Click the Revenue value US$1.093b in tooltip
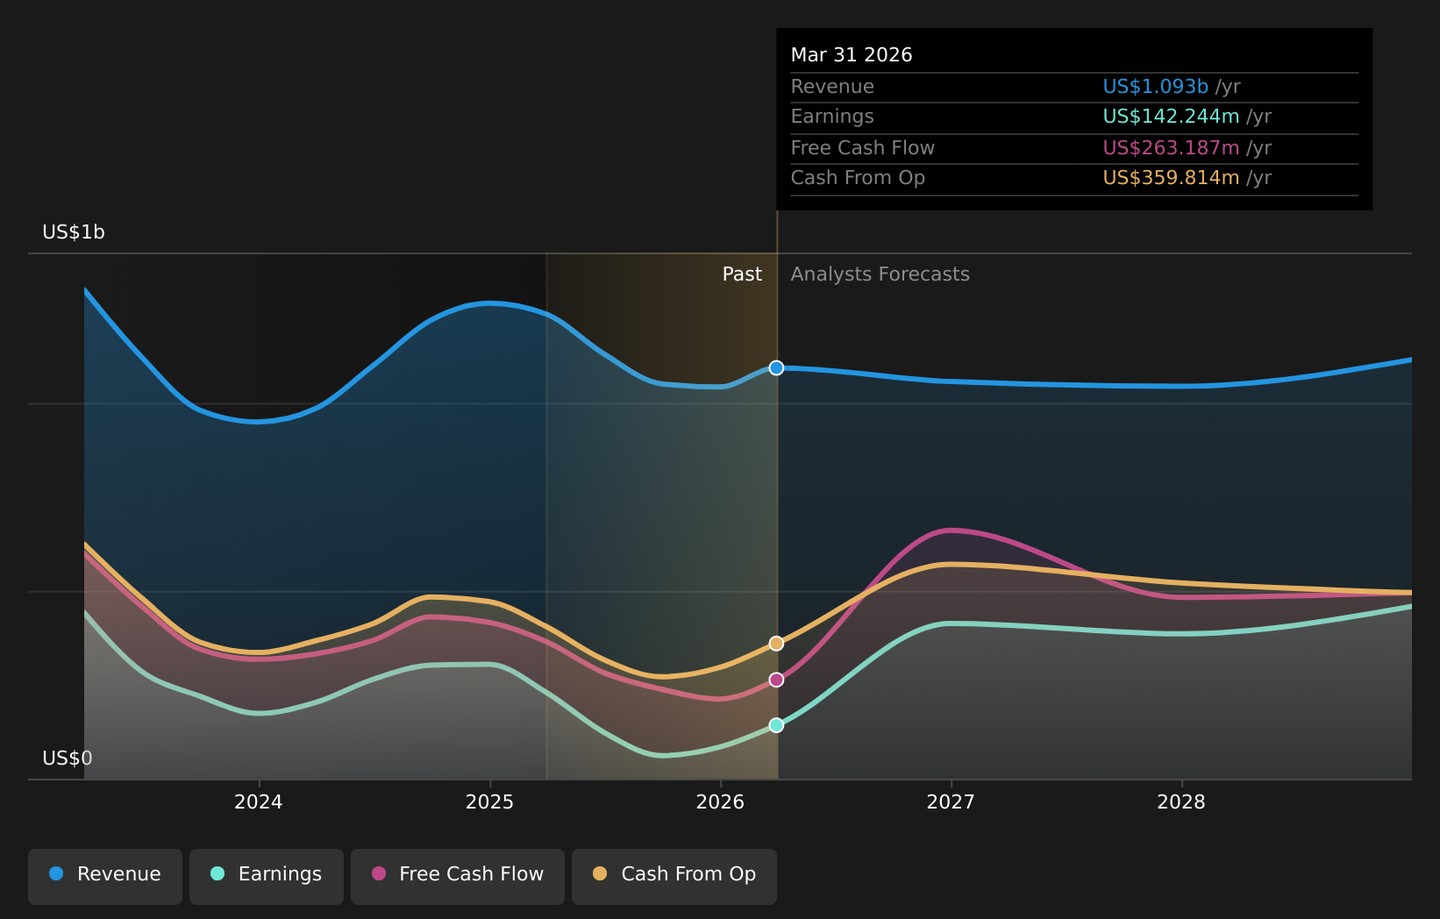 click(x=1155, y=87)
